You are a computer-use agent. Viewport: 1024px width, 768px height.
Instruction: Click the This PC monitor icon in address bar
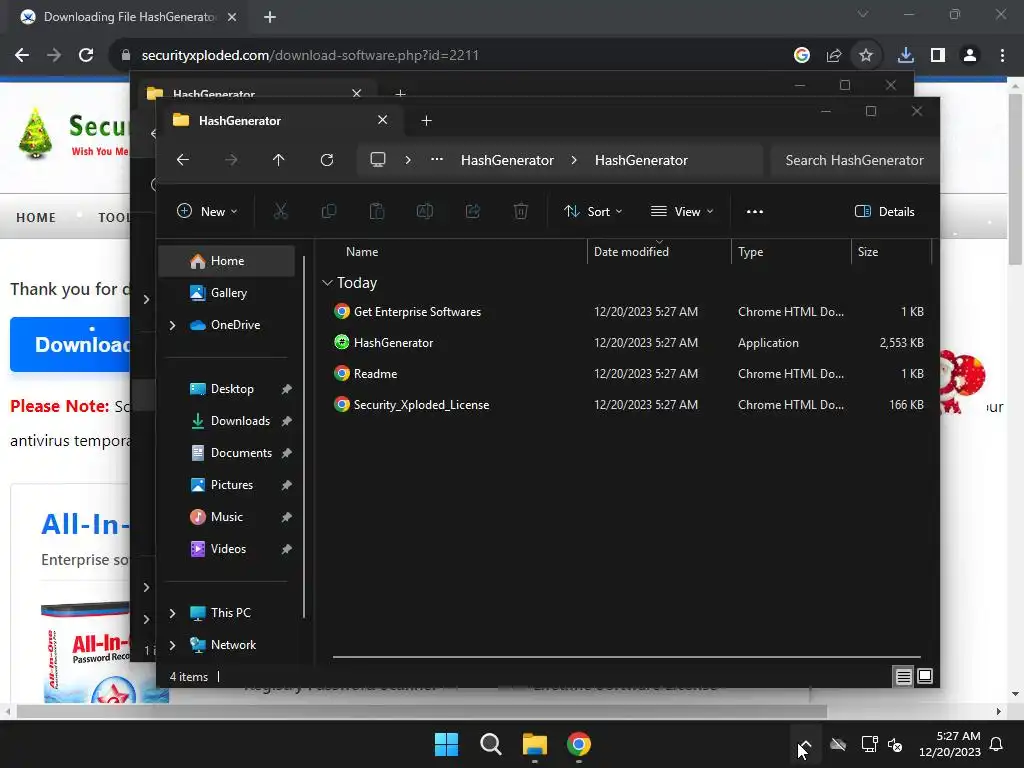click(378, 160)
